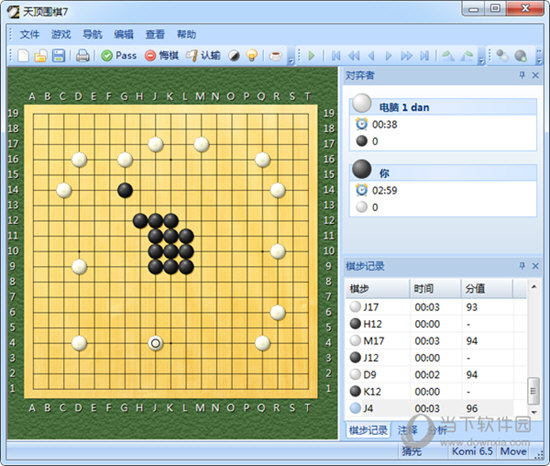Open the 游戏 menu

[x=61, y=34]
